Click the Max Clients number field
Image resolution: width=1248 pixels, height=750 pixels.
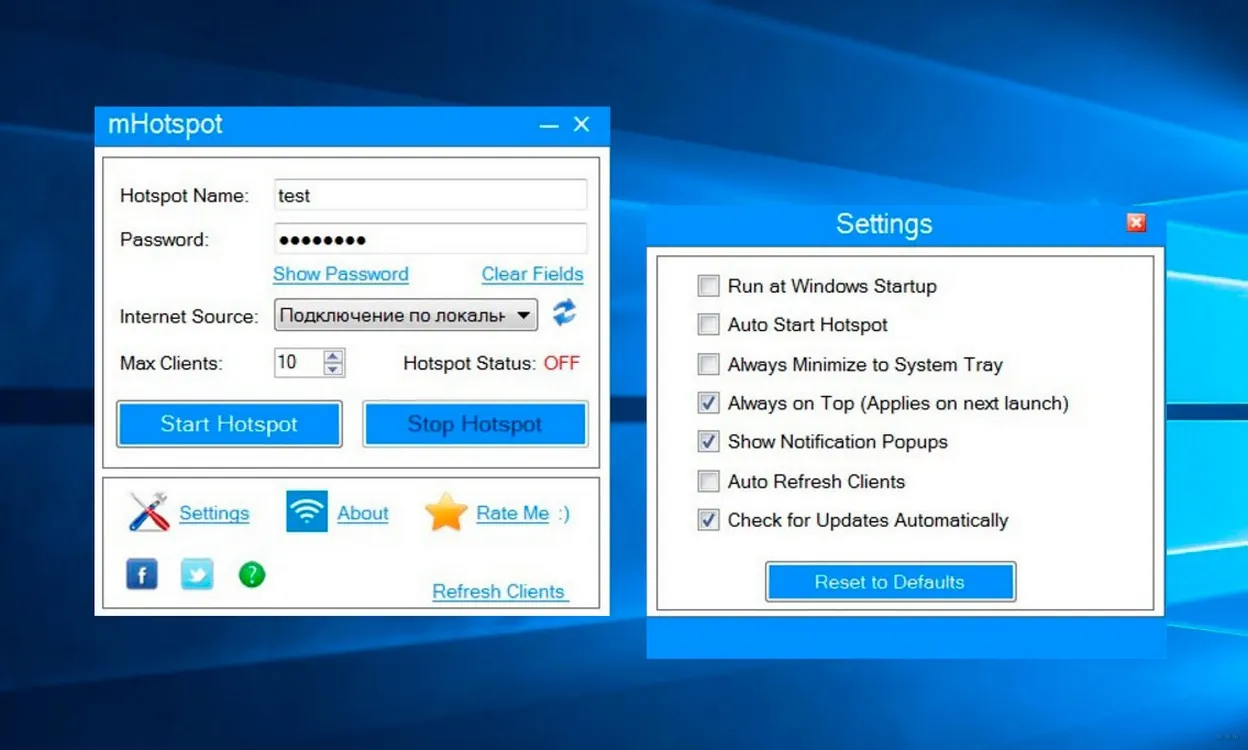pyautogui.click(x=298, y=362)
